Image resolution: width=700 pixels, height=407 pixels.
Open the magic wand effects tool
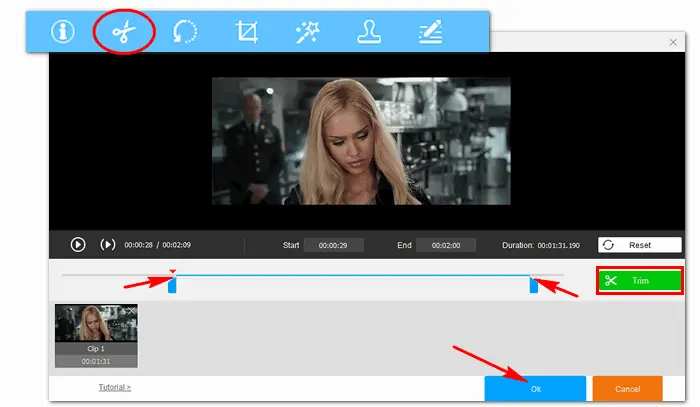(x=308, y=32)
